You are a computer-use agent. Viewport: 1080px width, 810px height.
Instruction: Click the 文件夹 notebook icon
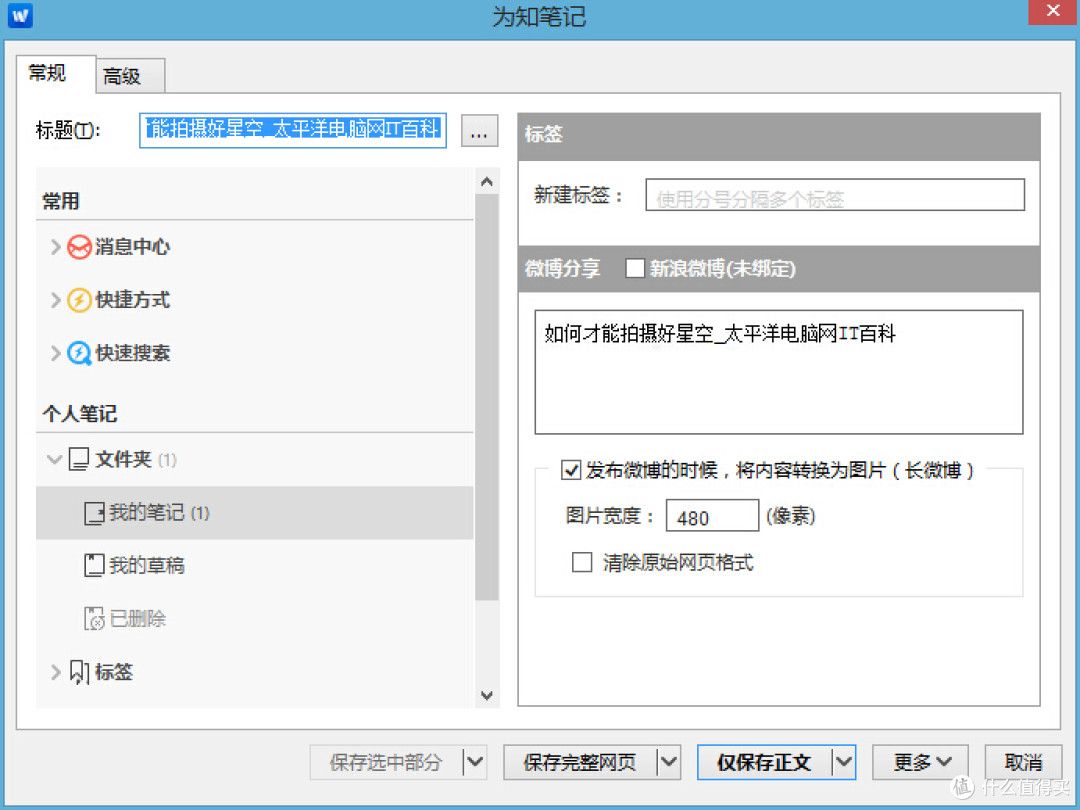(79, 459)
